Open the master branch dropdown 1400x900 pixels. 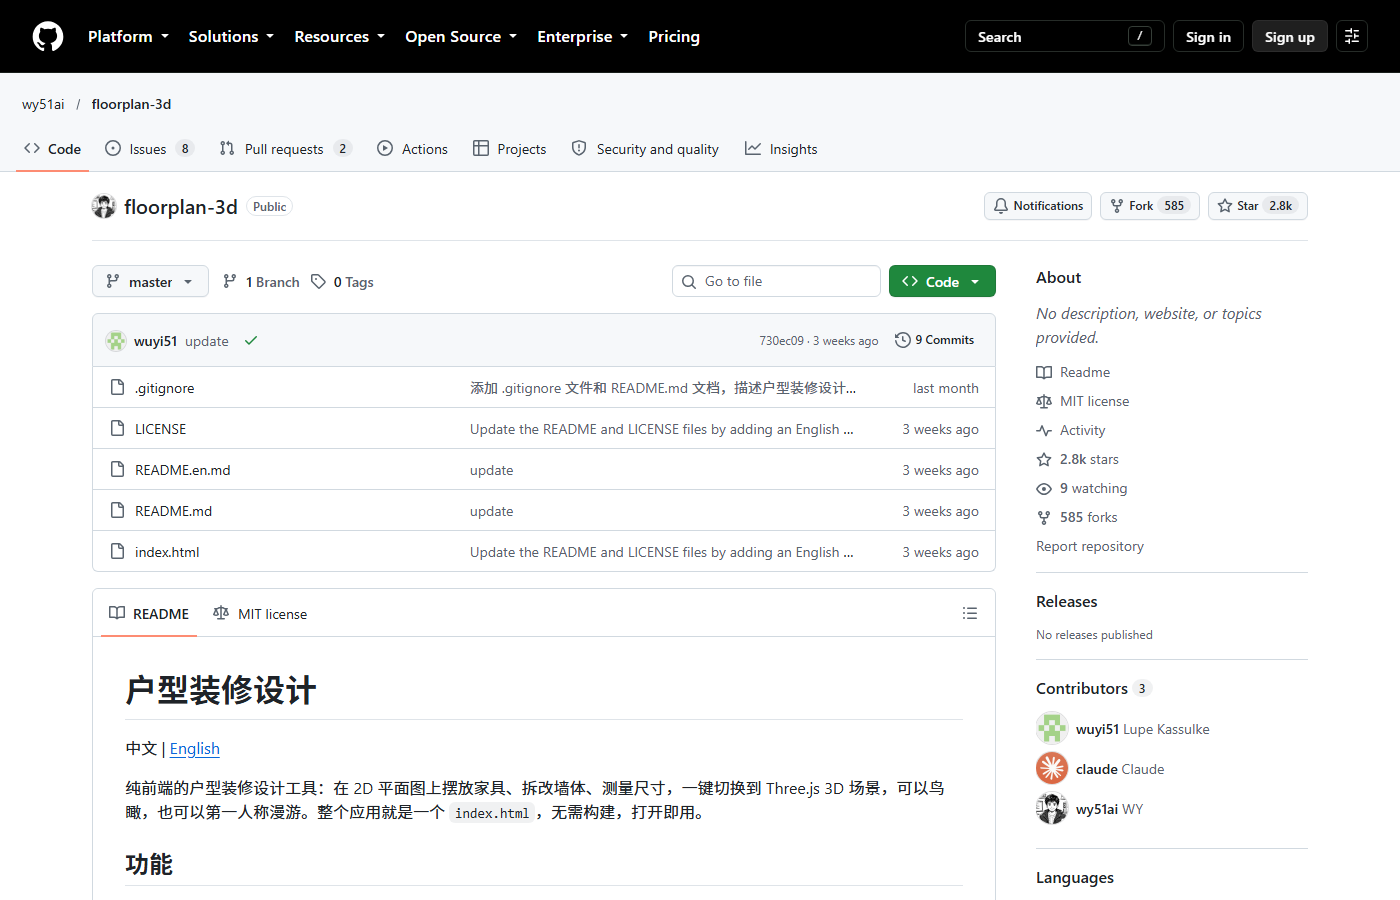pos(150,281)
